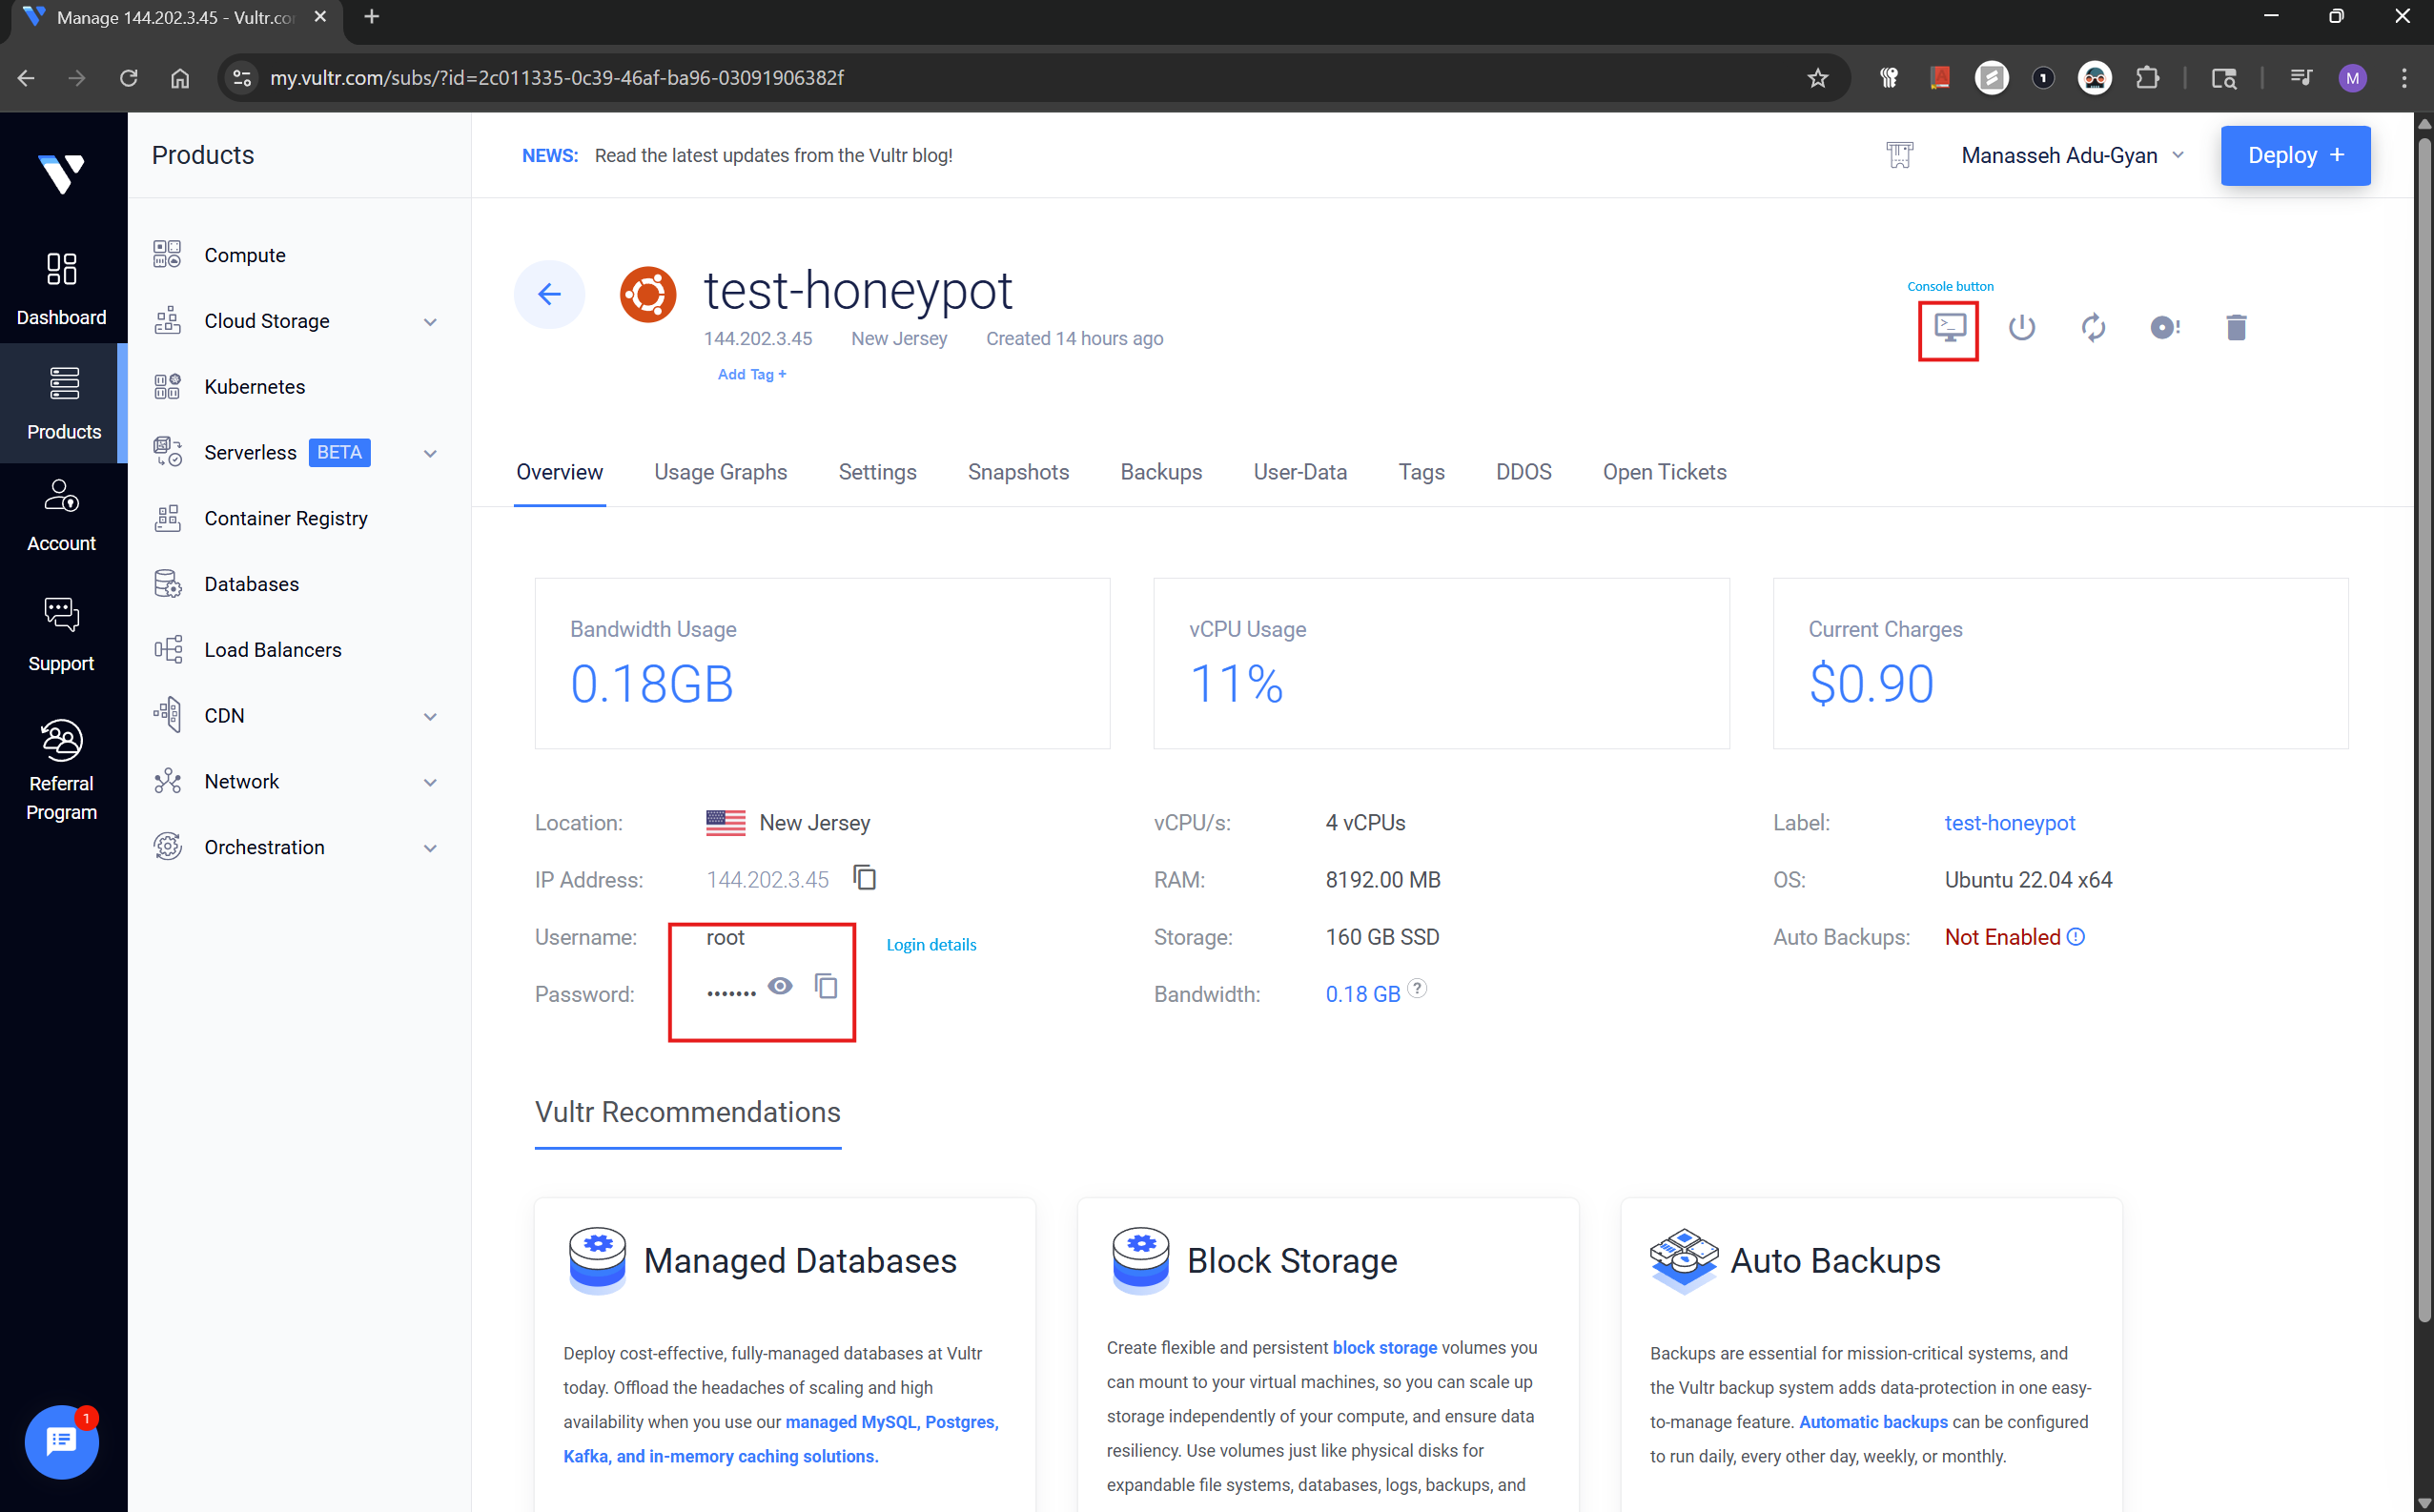Viewport: 2434px width, 1512px height.
Task: Copy the IP address to clipboard
Action: [x=864, y=878]
